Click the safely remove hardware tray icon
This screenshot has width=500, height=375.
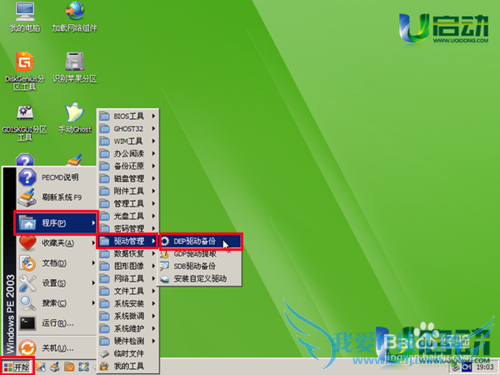455,367
